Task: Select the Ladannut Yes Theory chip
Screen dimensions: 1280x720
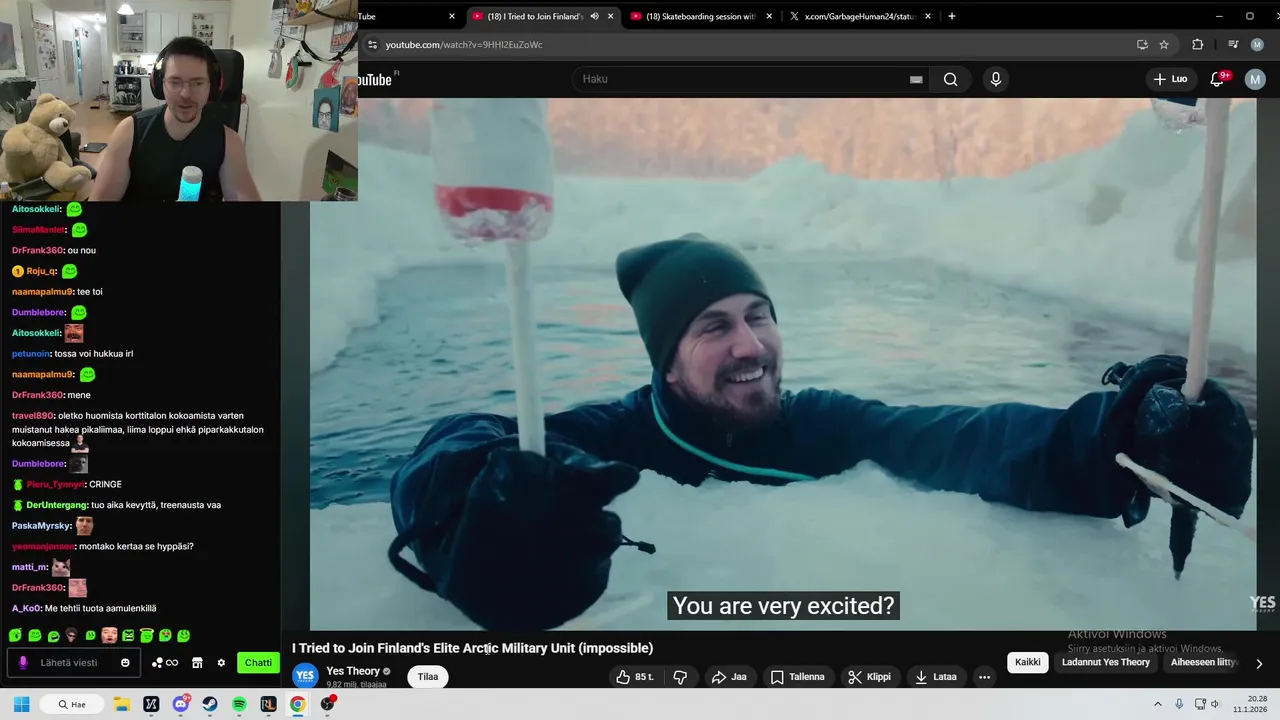Action: [x=1106, y=662]
